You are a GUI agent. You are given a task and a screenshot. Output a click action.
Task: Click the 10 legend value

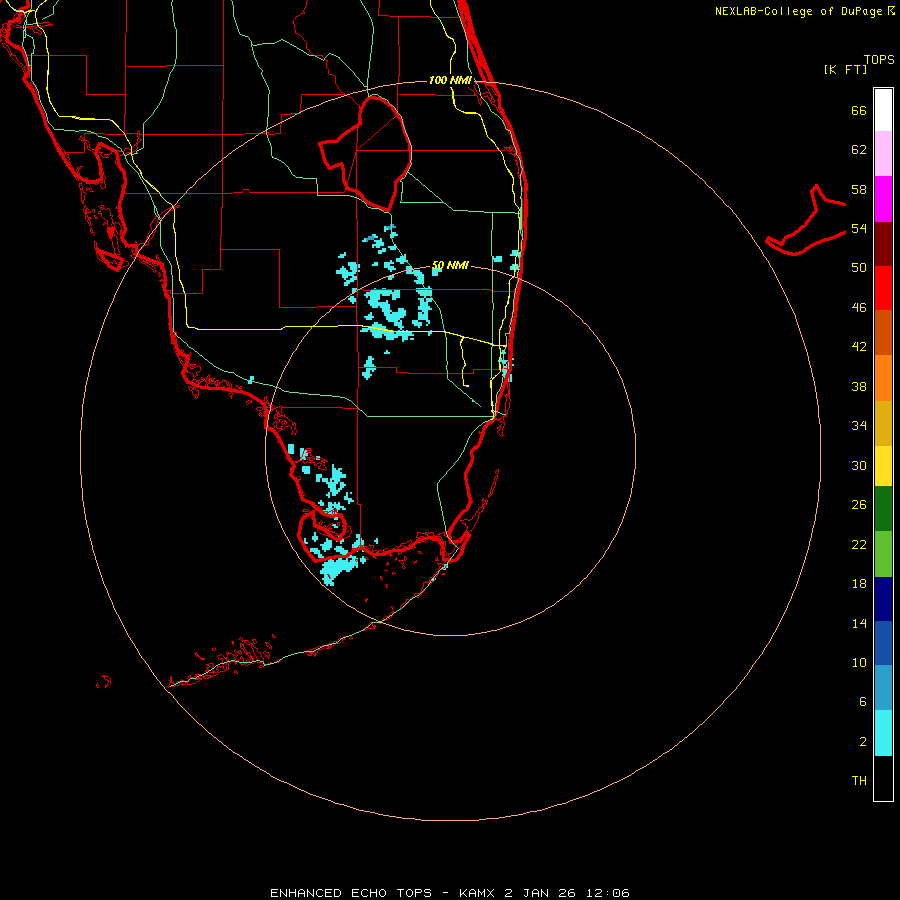pos(859,662)
